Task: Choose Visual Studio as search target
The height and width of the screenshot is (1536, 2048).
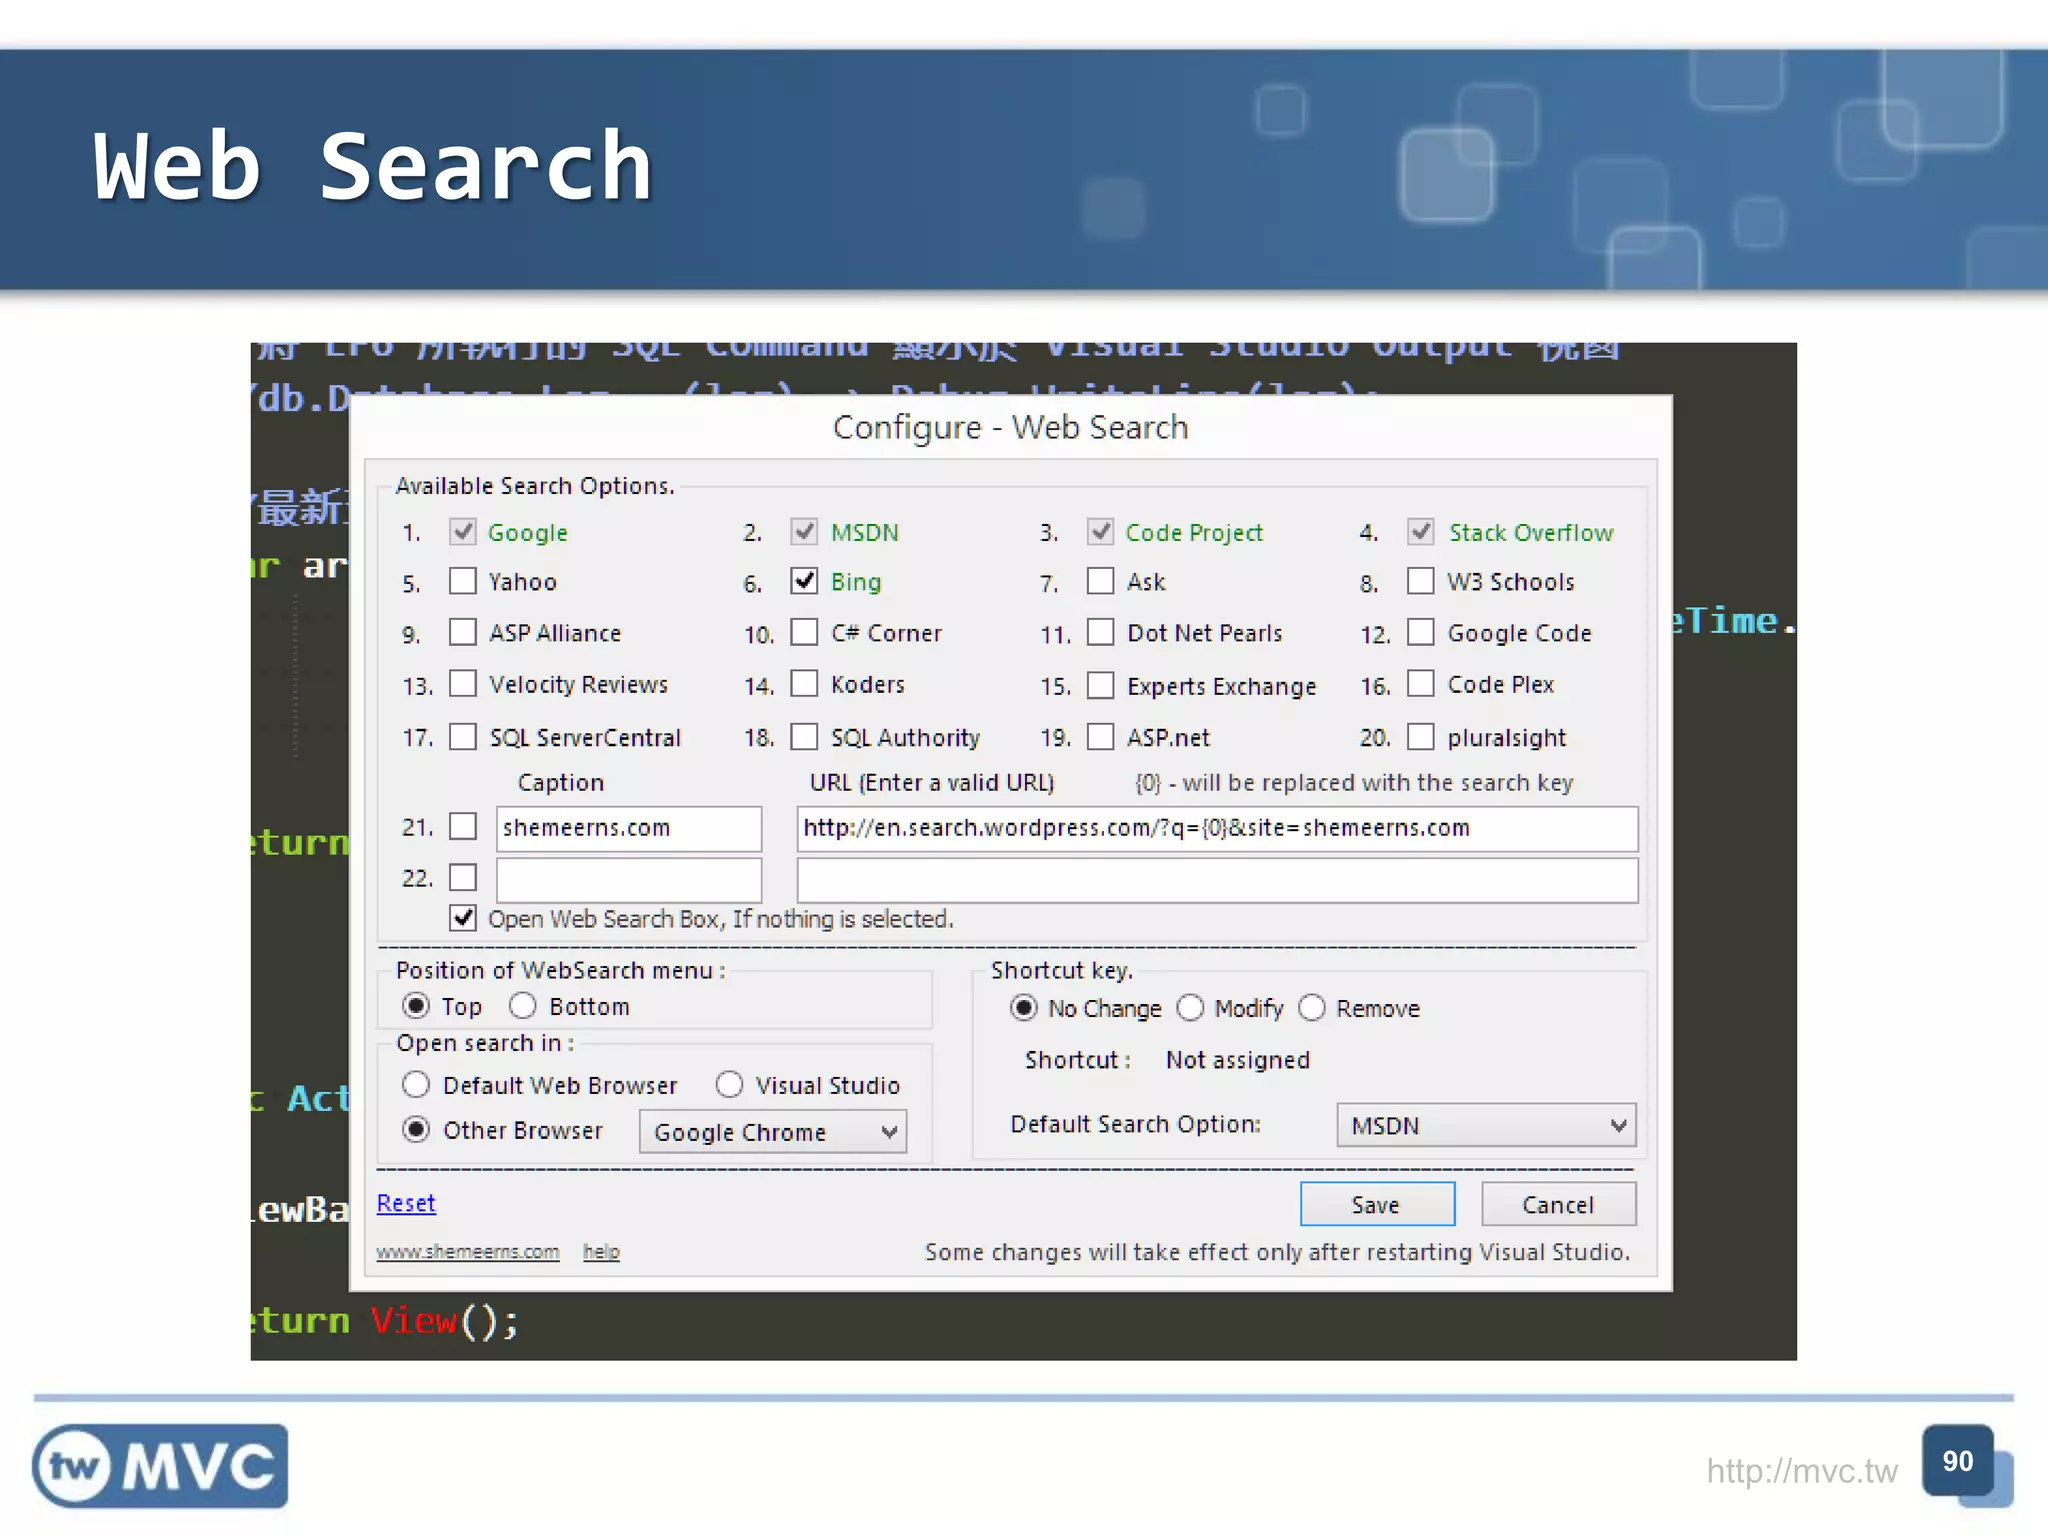Action: pyautogui.click(x=730, y=1085)
